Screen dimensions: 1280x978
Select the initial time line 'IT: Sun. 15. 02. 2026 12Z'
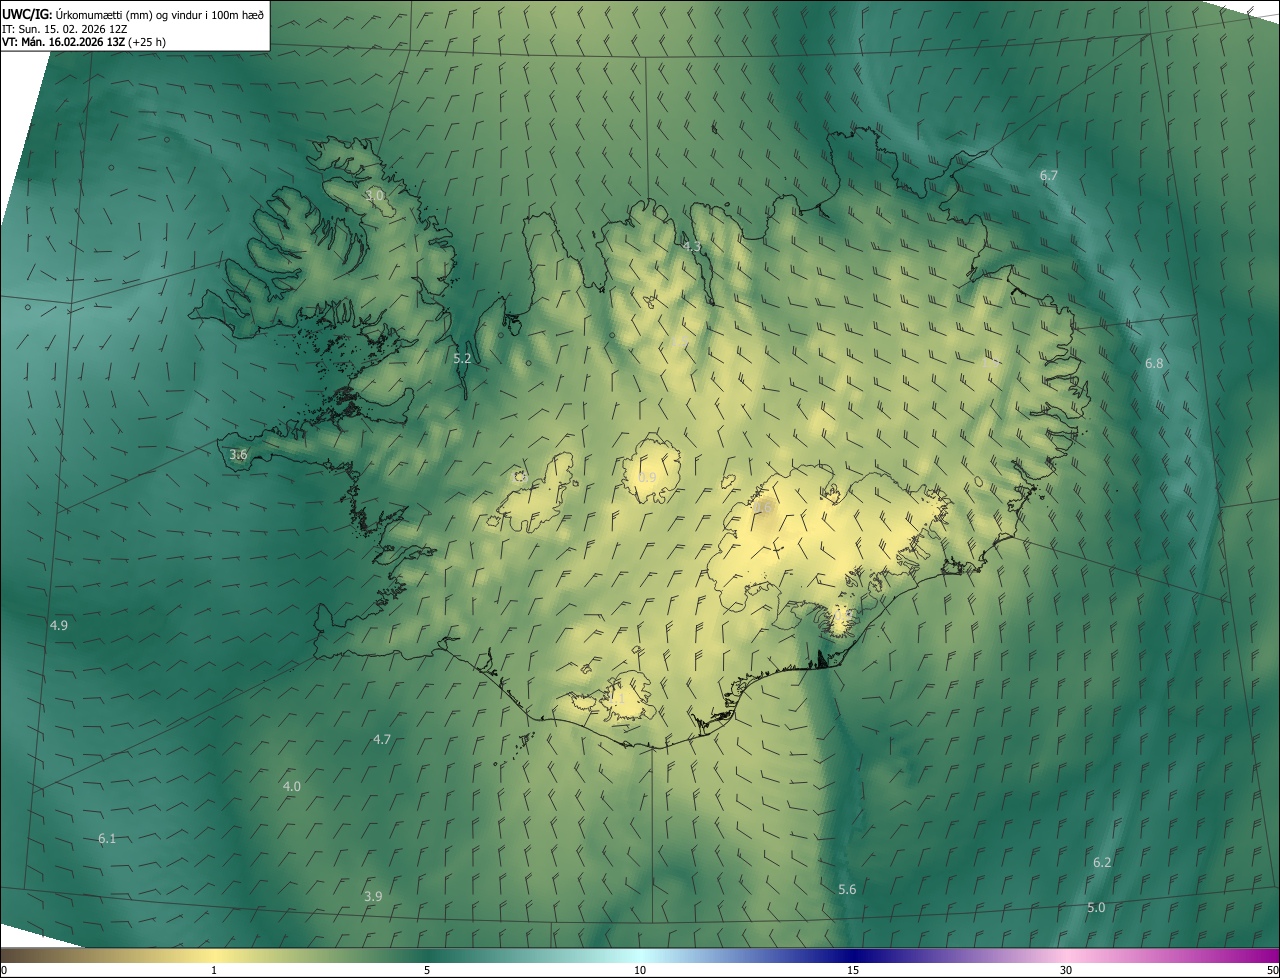click(x=64, y=29)
